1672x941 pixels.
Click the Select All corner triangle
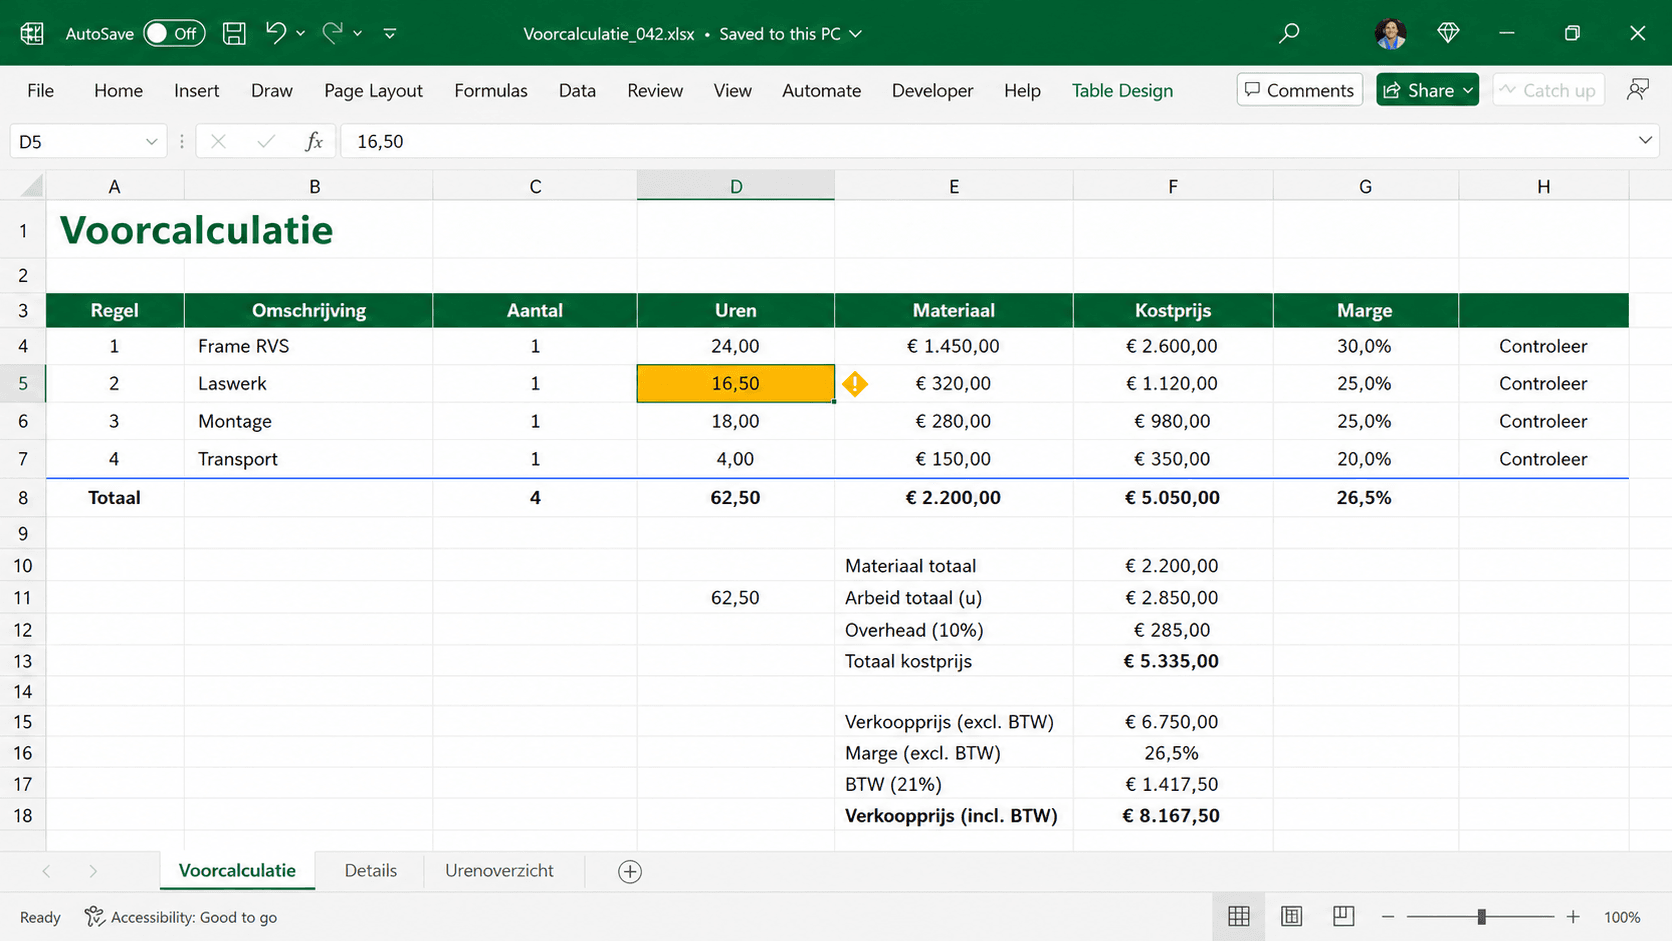coord(32,186)
